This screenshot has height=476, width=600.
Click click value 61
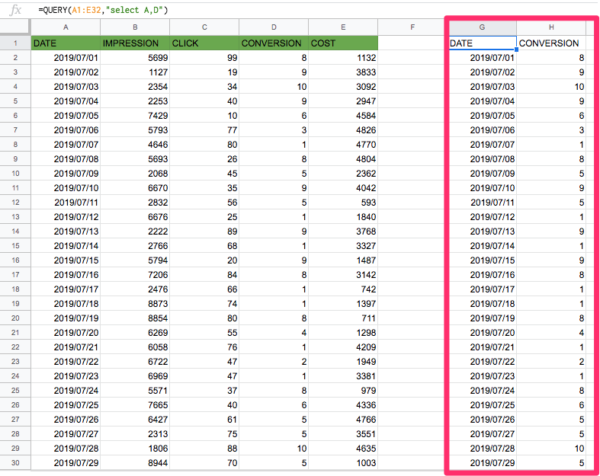tap(204, 419)
